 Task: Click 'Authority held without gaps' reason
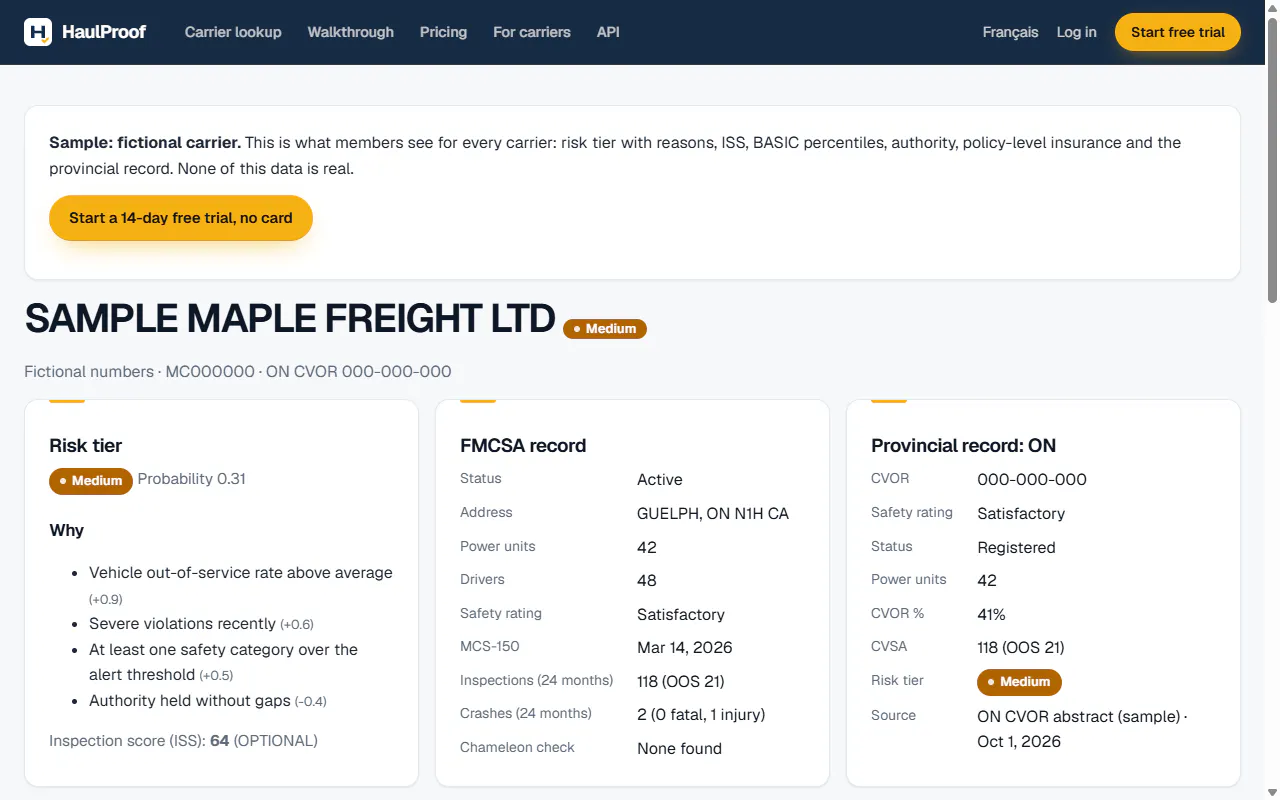coord(208,701)
